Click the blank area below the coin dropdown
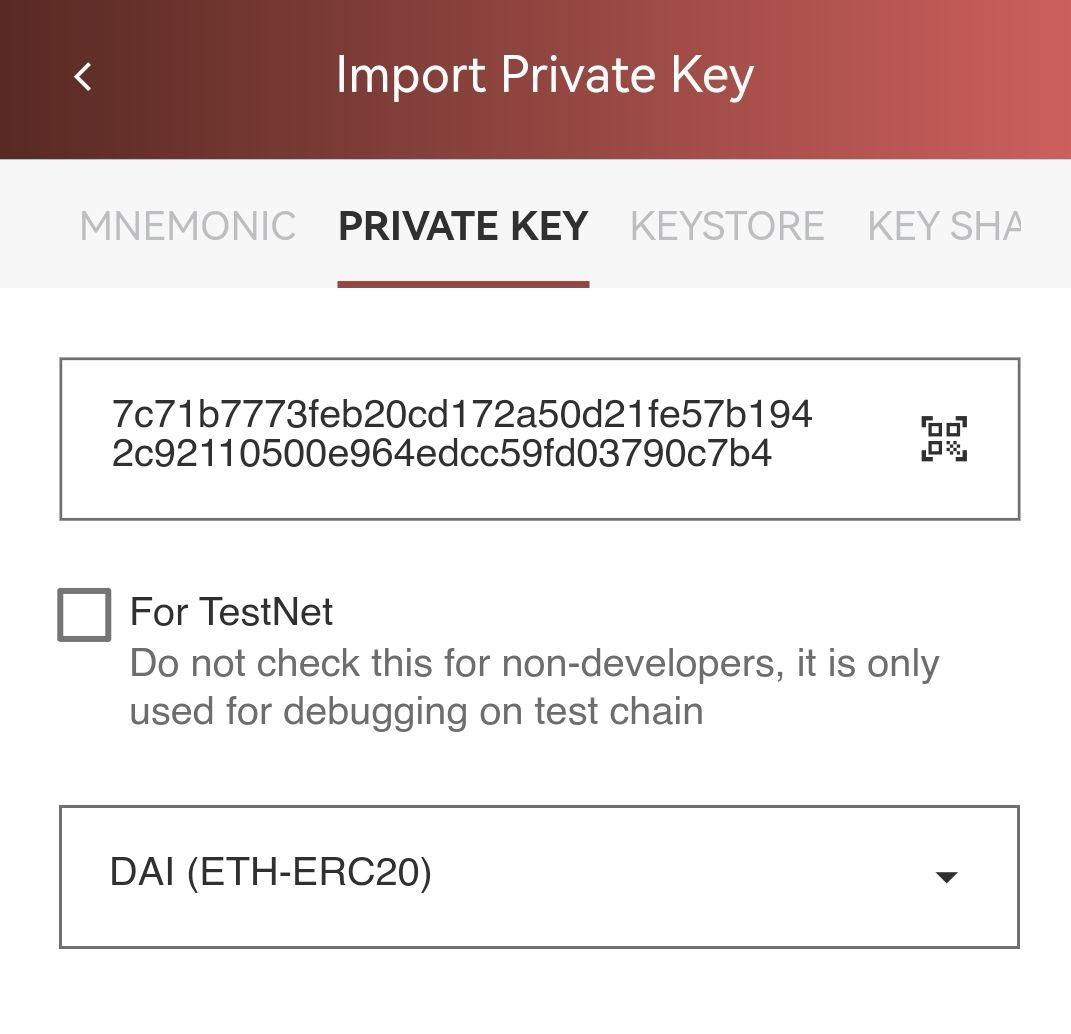 [540, 992]
